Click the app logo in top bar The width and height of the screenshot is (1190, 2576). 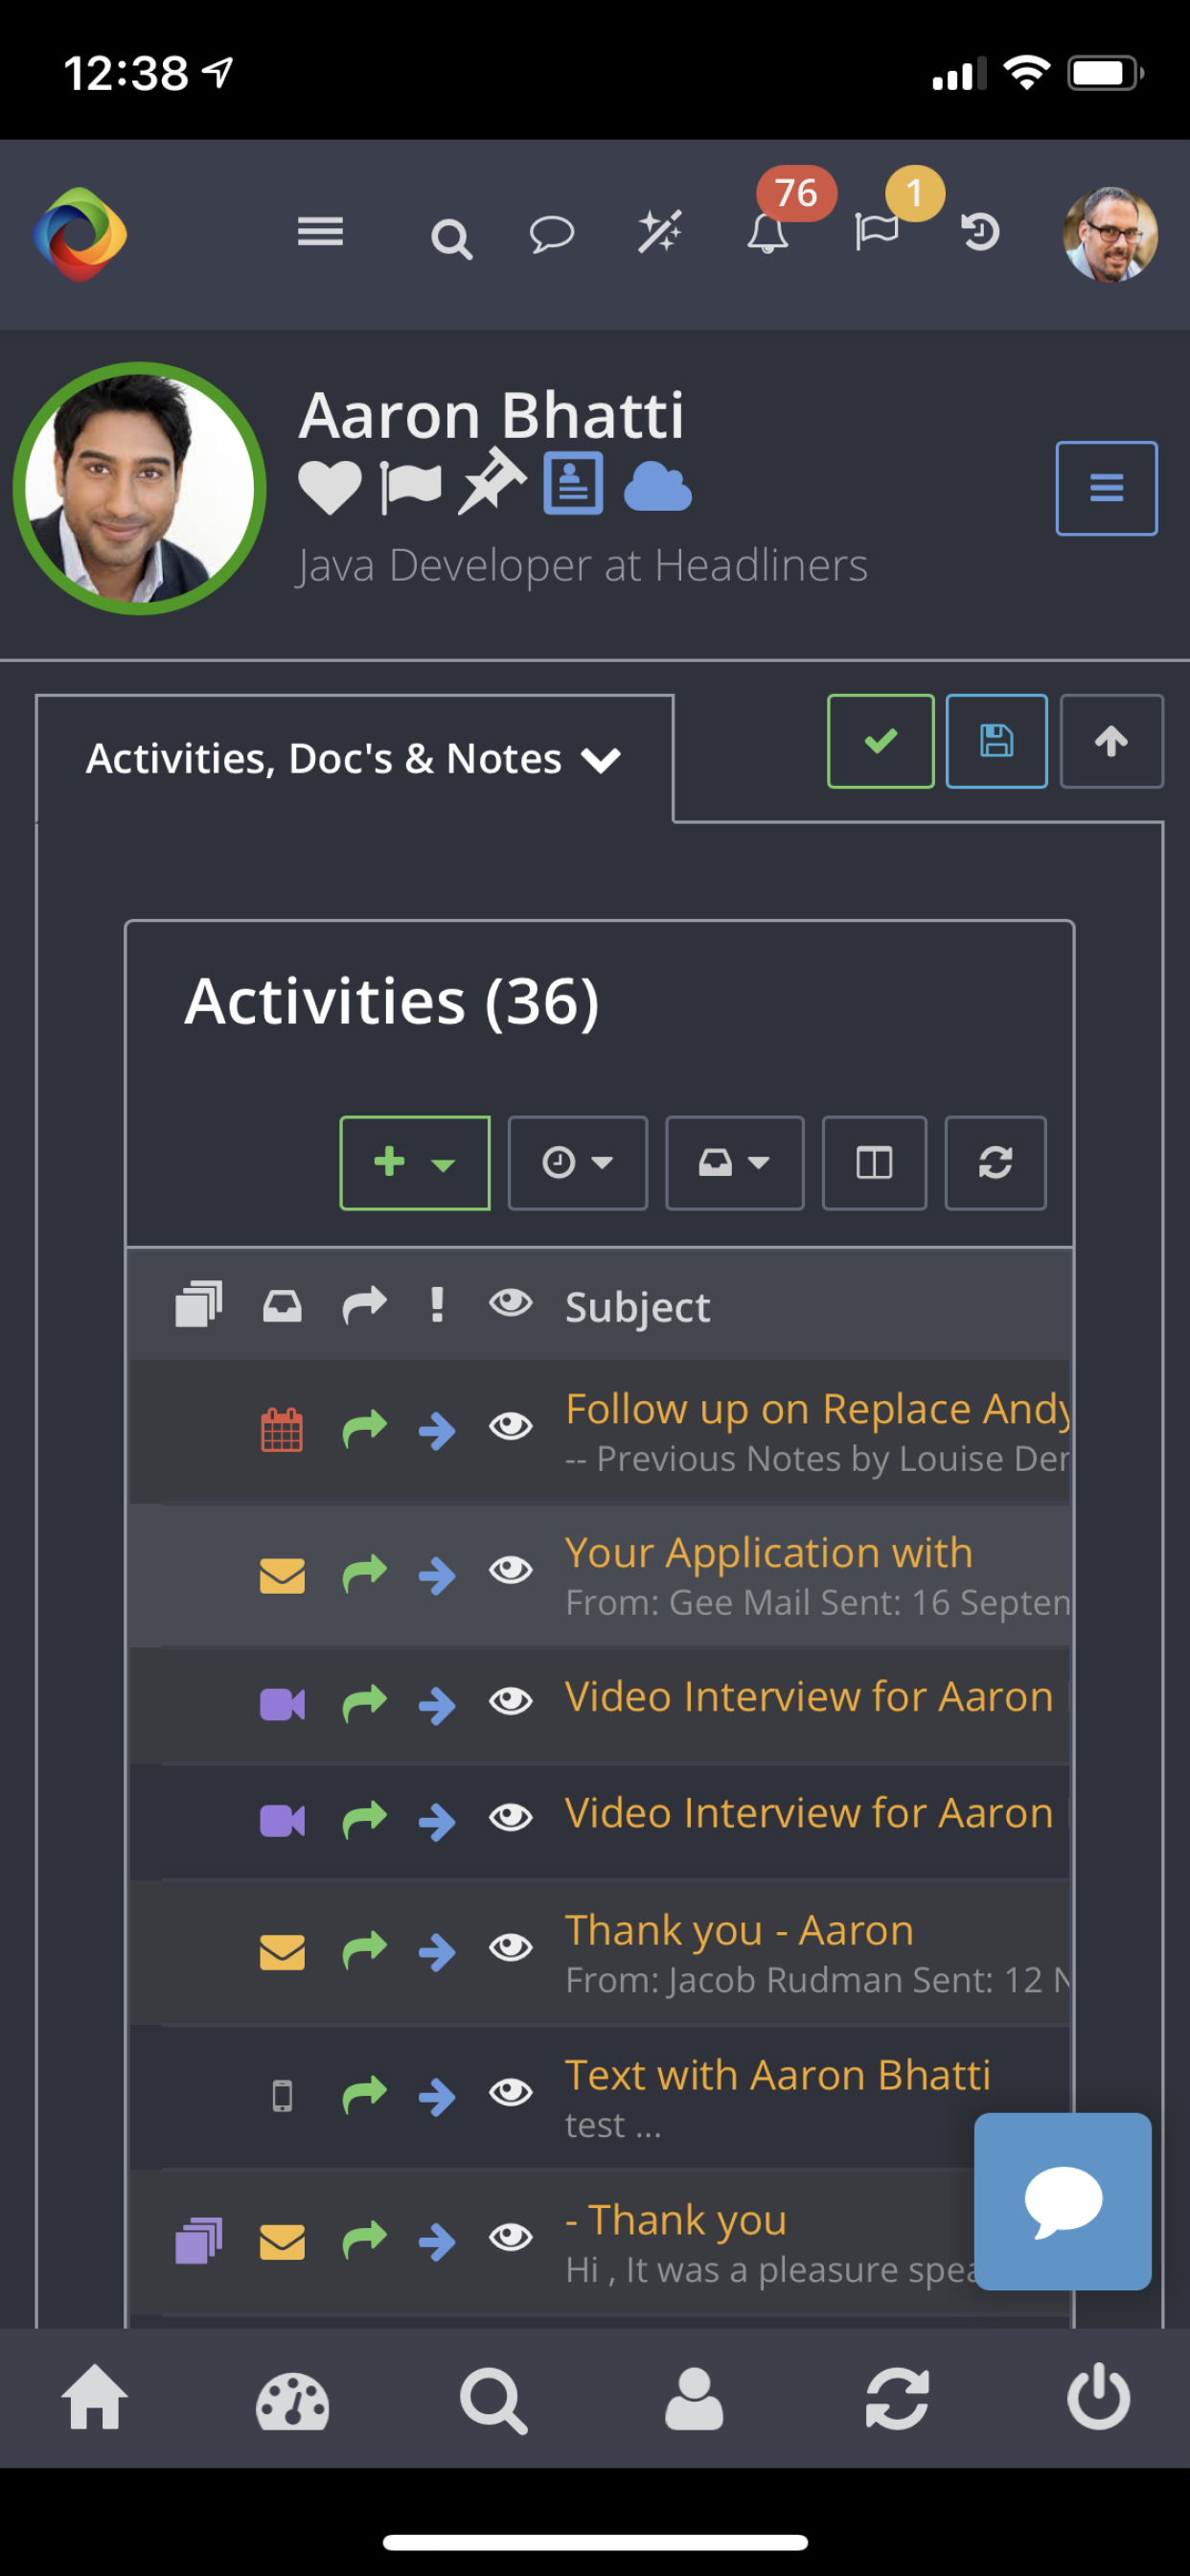tap(80, 235)
